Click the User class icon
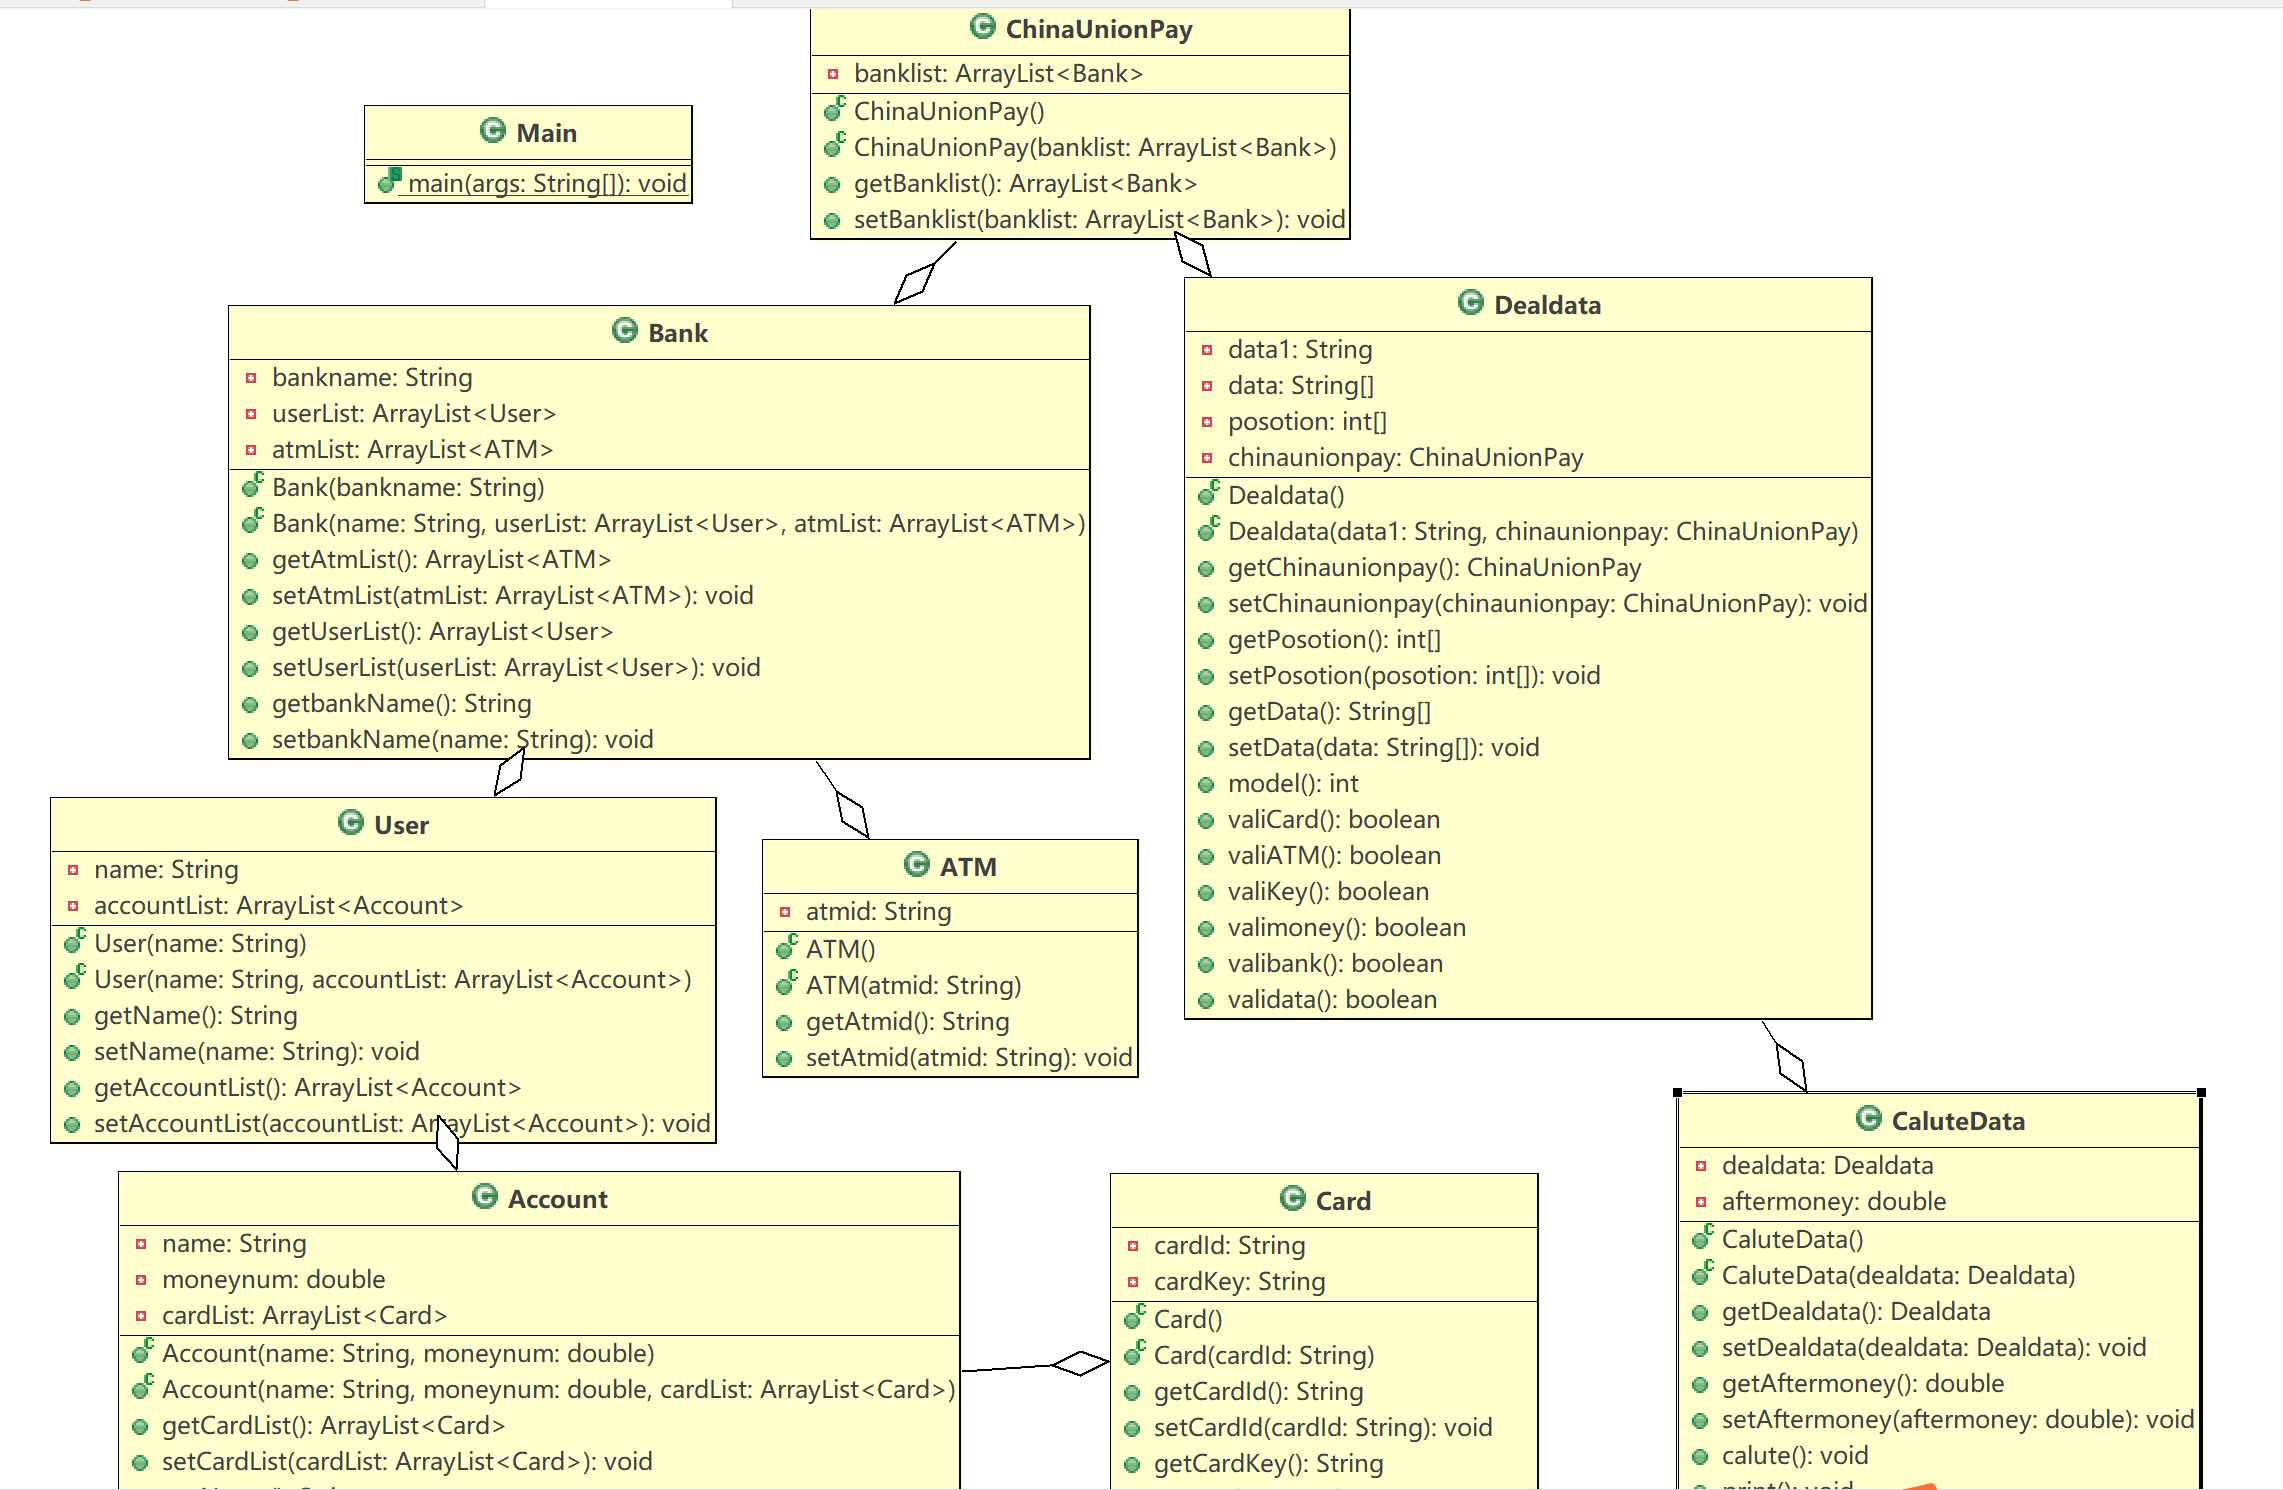The height and width of the screenshot is (1490, 2283). coord(350,822)
